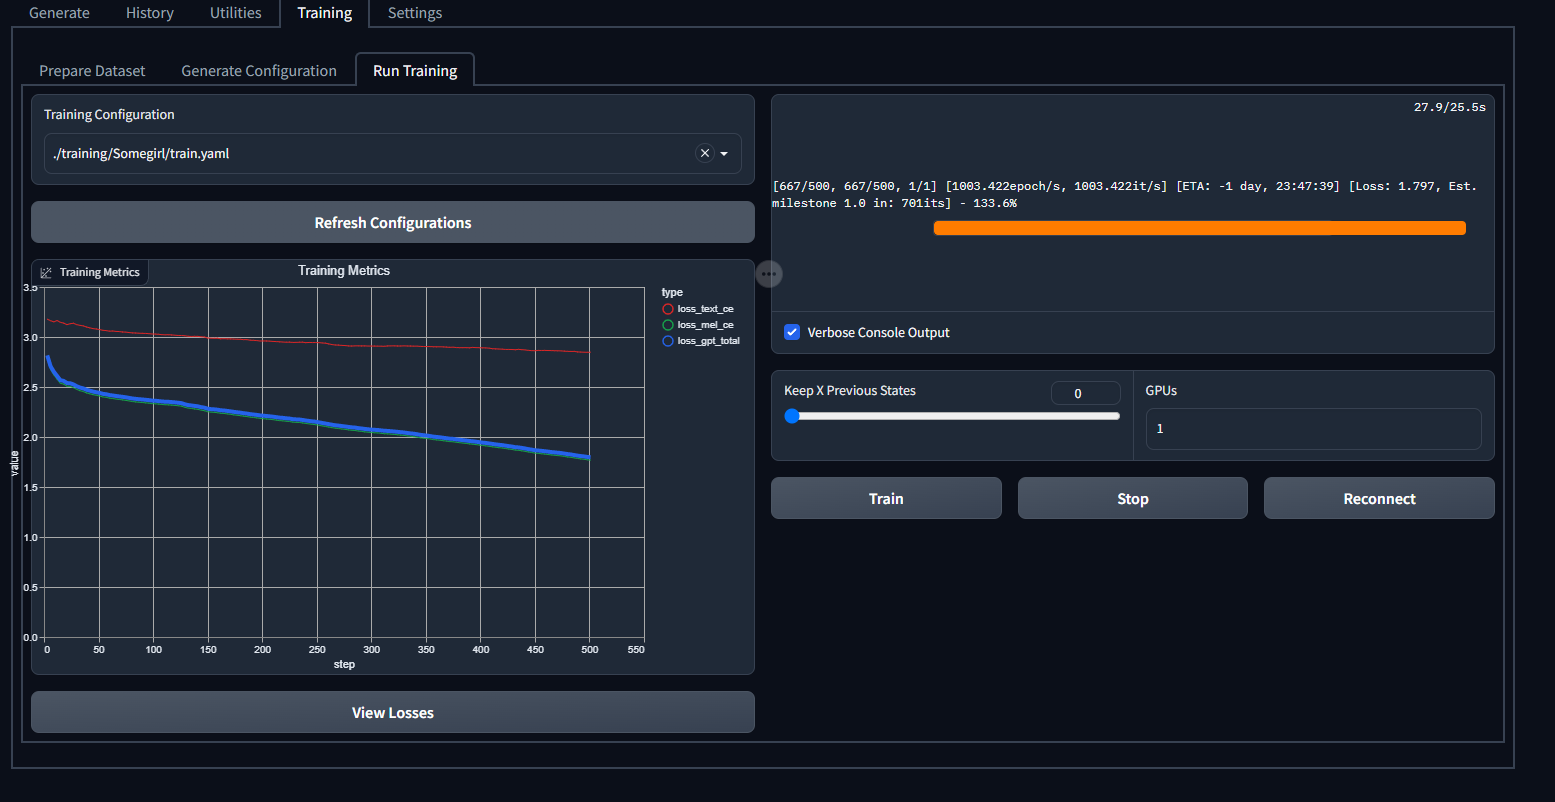Screen dimensions: 1555x802
Task: Click the training status console text
Action: click(x=1124, y=194)
